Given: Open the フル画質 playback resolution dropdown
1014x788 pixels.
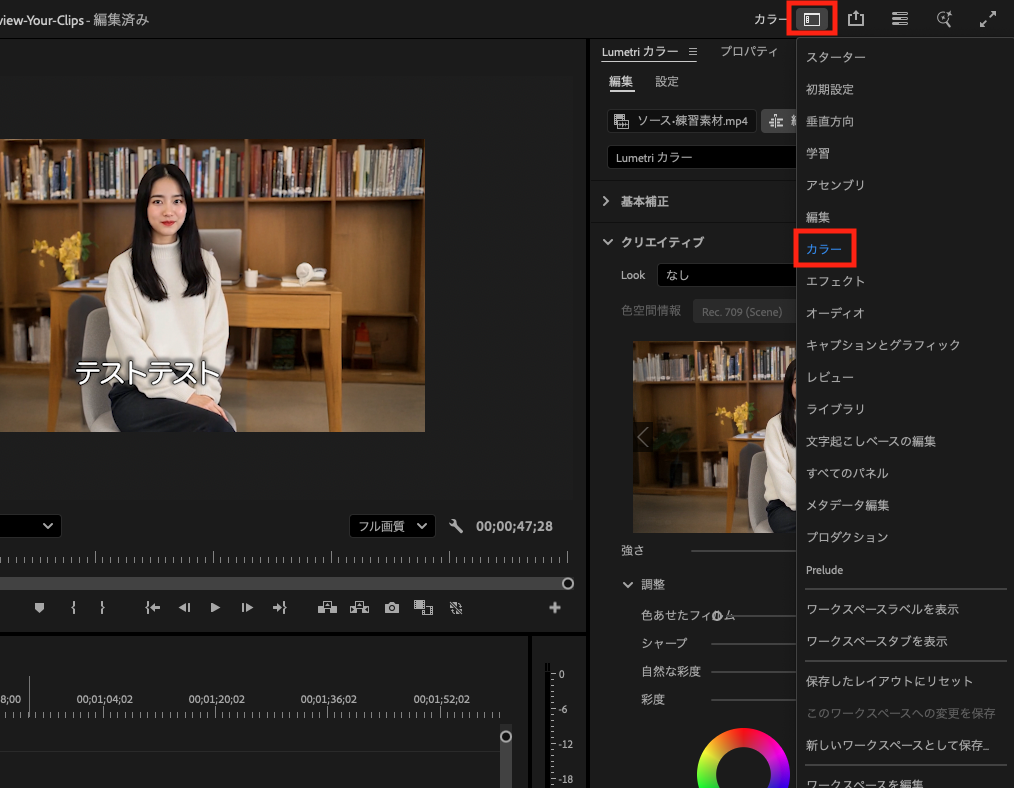Looking at the screenshot, I should pyautogui.click(x=392, y=526).
